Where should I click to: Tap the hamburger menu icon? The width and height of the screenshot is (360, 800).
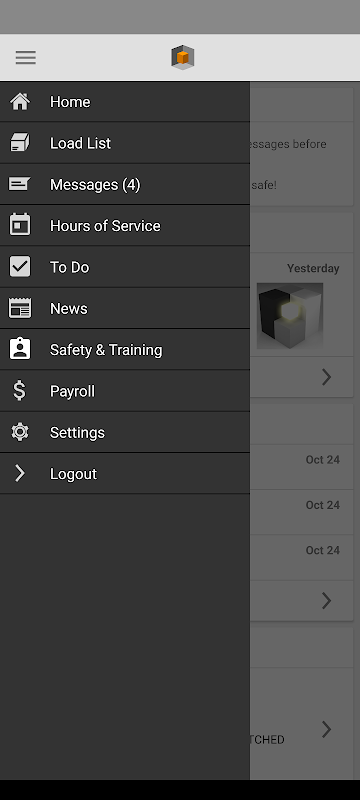25,57
